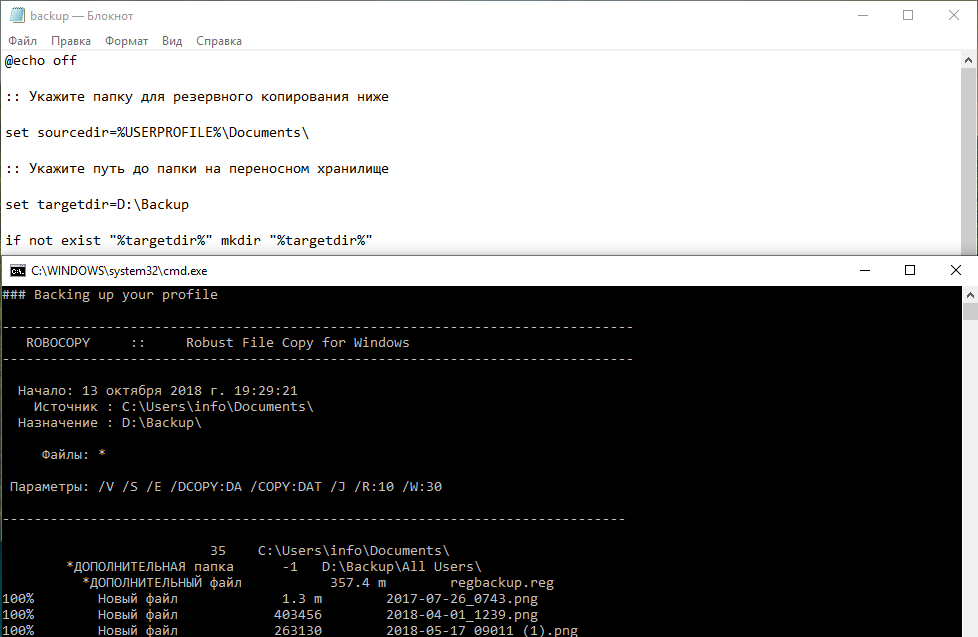Click the Notepad icon in the backup title bar
The height and width of the screenshot is (637, 978).
[17, 15]
